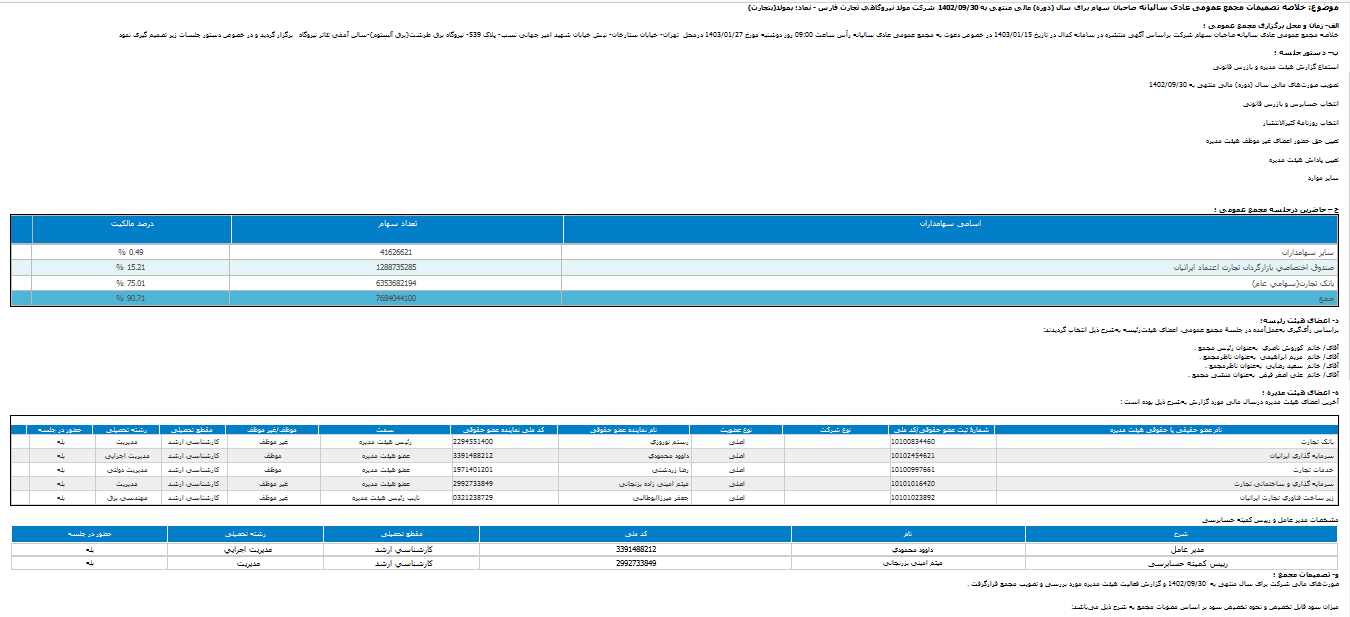Select the share count cell 41626621
The image size is (1350, 617).
point(396,253)
